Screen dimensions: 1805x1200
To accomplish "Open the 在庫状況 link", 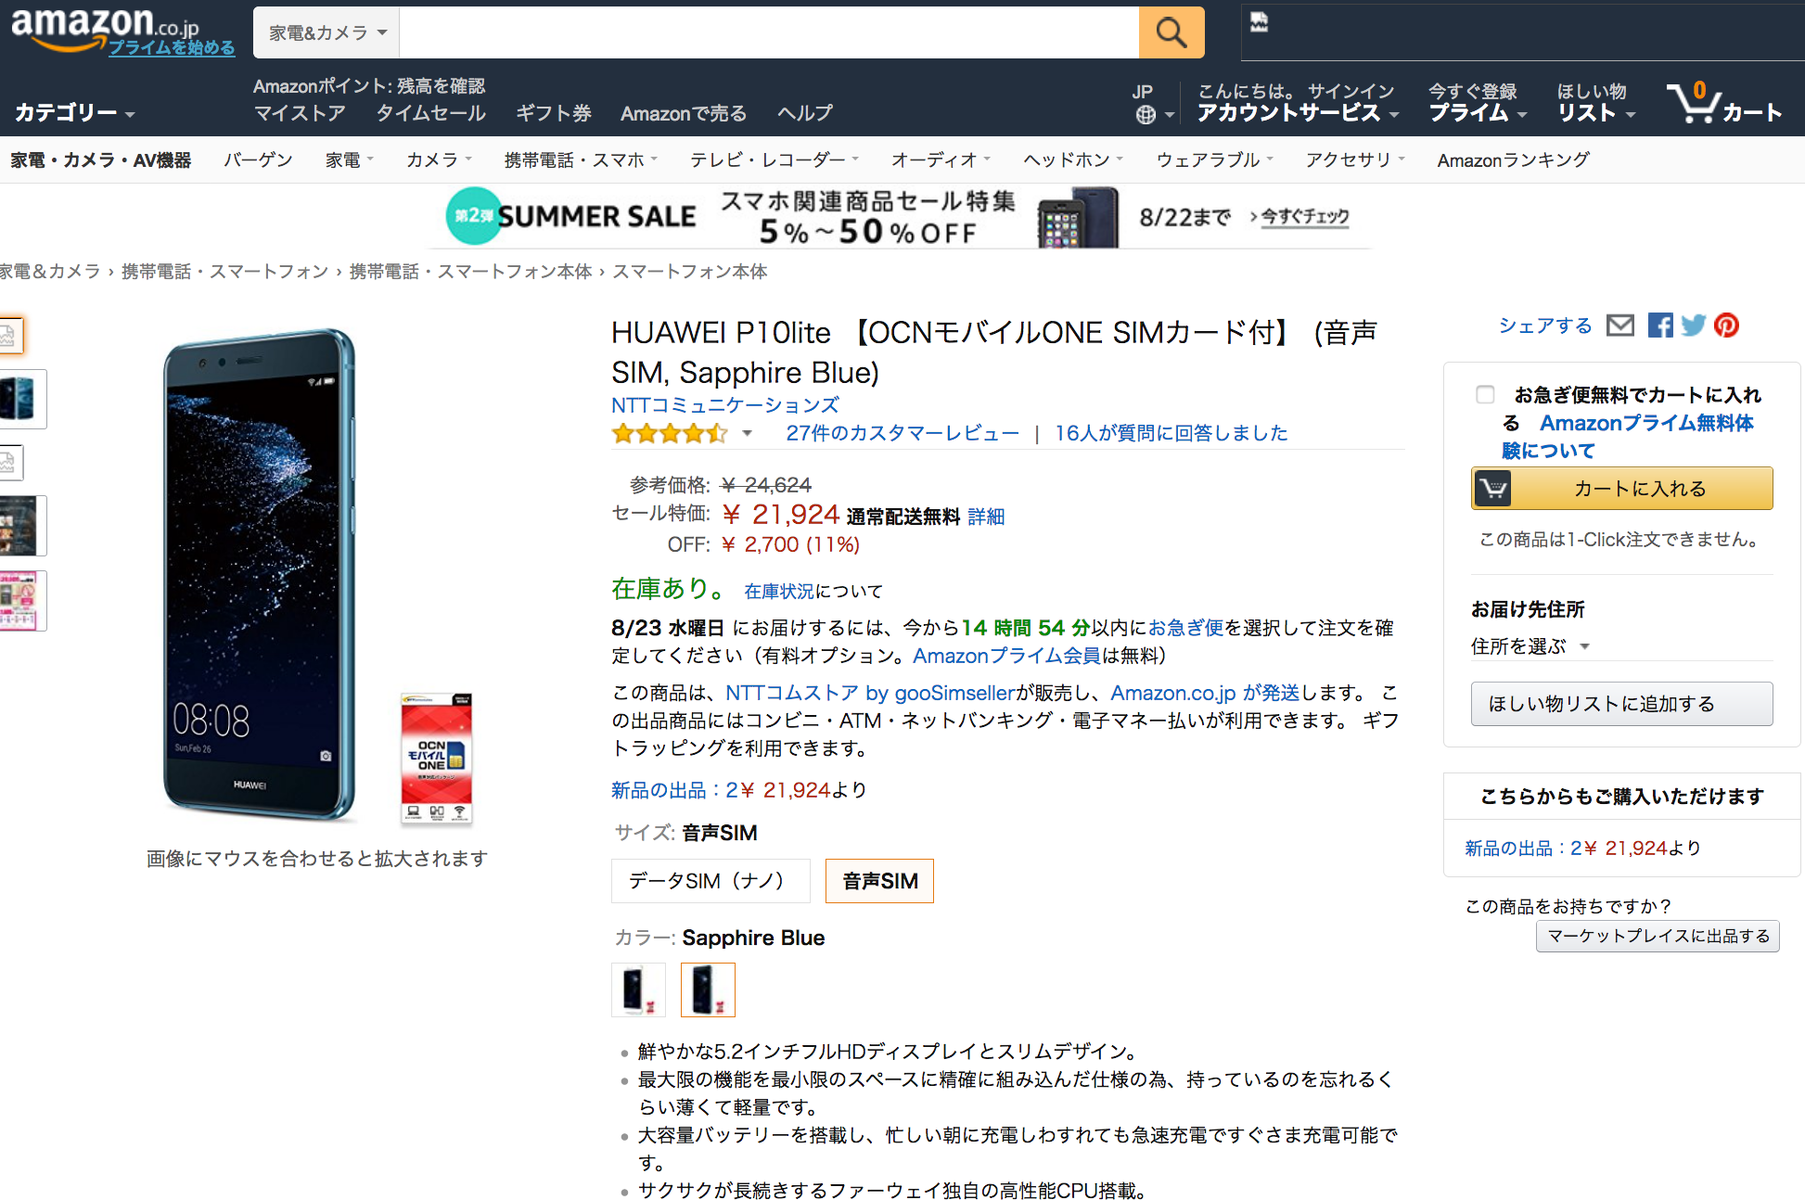I will pos(778,591).
